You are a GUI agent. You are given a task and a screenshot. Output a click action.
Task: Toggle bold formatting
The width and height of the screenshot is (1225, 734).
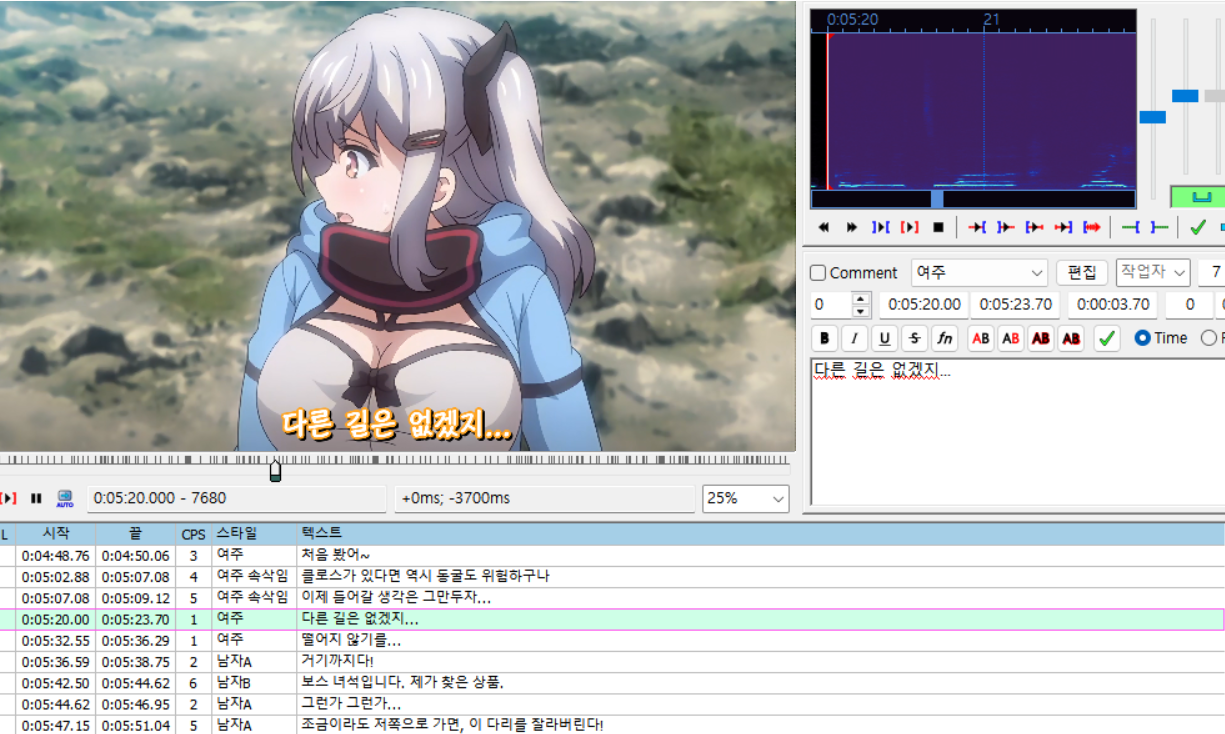click(825, 338)
